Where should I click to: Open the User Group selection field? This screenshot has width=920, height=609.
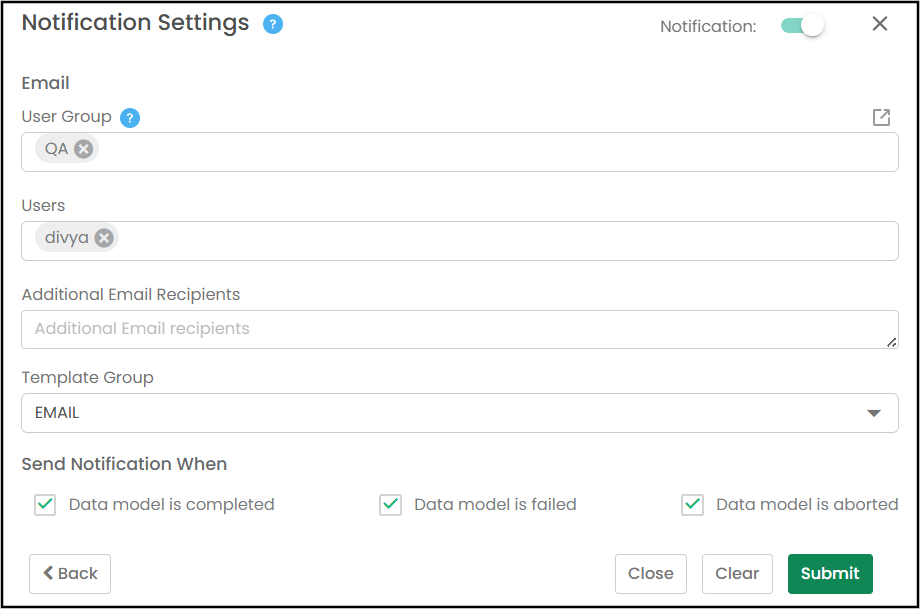pos(460,152)
